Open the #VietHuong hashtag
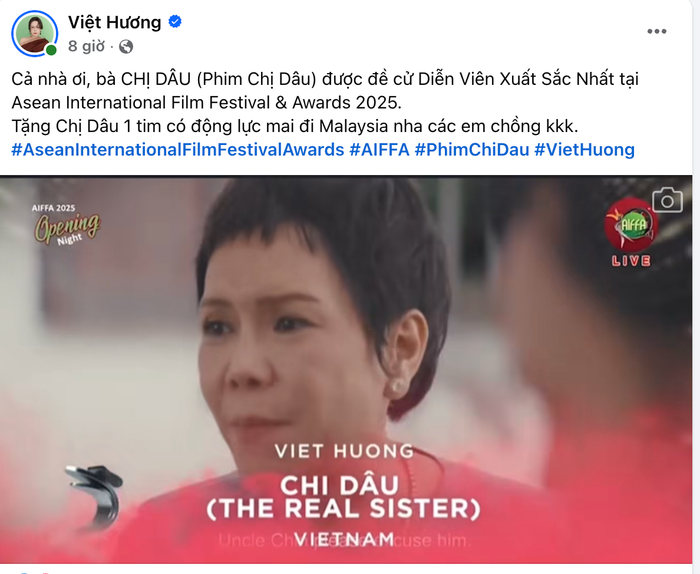The width and height of the screenshot is (700, 574). (584, 150)
